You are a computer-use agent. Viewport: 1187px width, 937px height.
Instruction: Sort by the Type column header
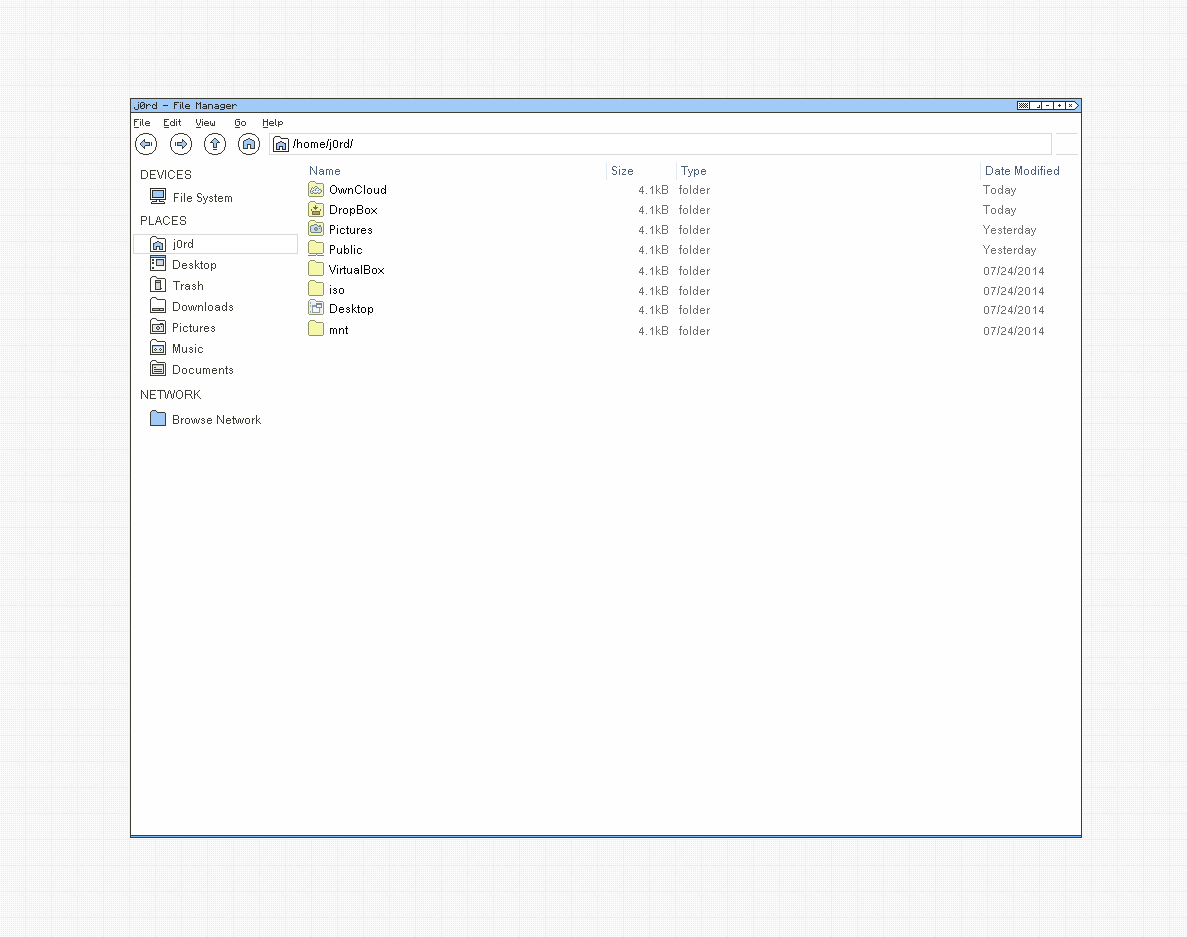[693, 171]
